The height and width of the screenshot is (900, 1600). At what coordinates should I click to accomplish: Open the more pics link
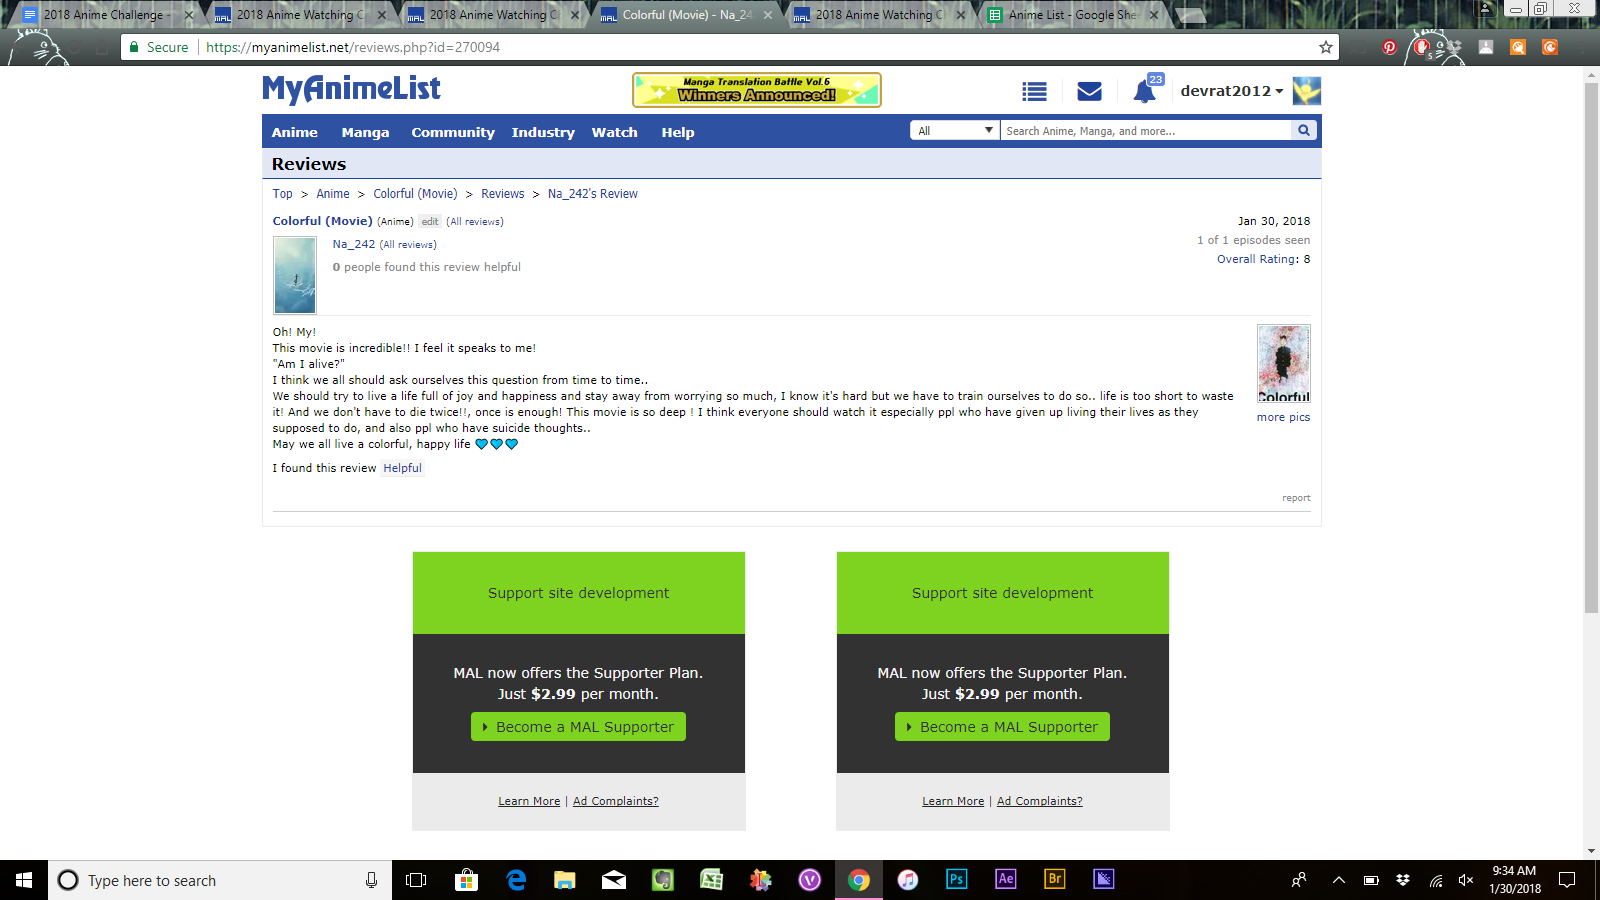tap(1283, 417)
